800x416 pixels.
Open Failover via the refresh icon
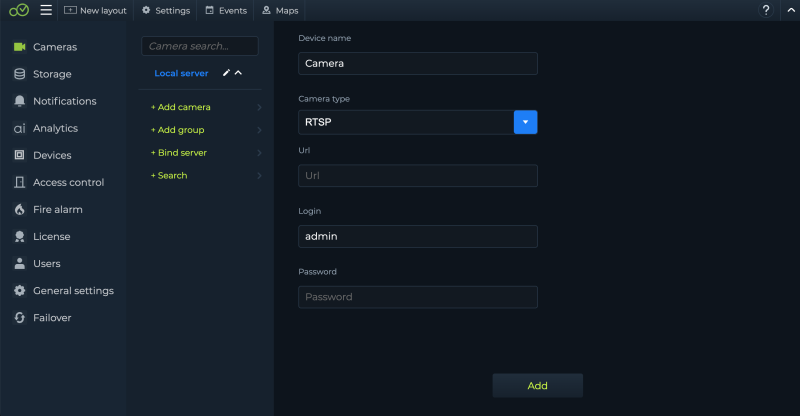pyautogui.click(x=19, y=317)
